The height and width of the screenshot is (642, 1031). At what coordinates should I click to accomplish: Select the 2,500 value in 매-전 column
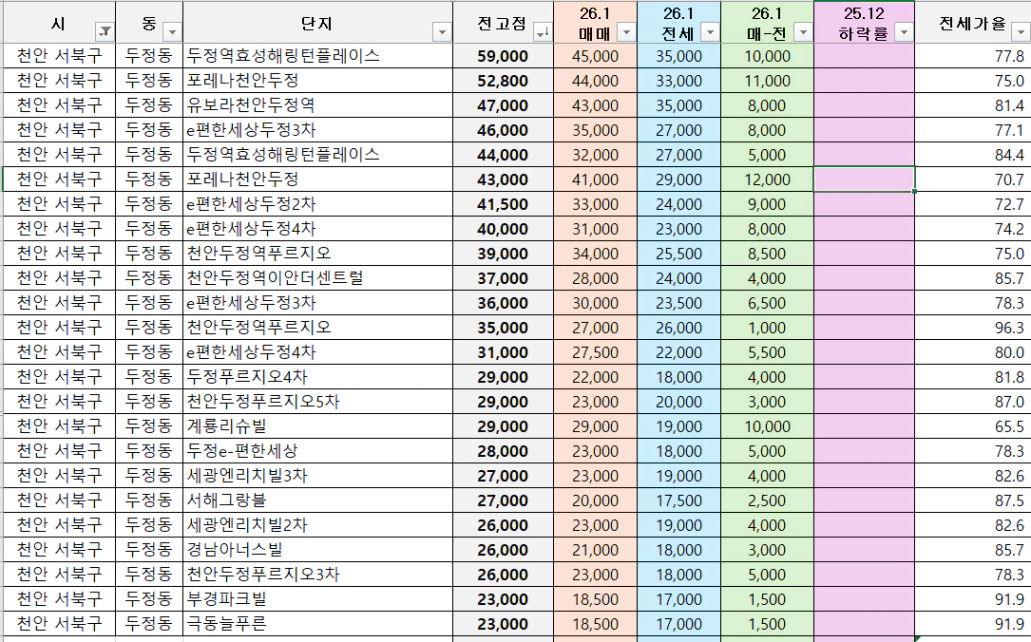click(767, 500)
